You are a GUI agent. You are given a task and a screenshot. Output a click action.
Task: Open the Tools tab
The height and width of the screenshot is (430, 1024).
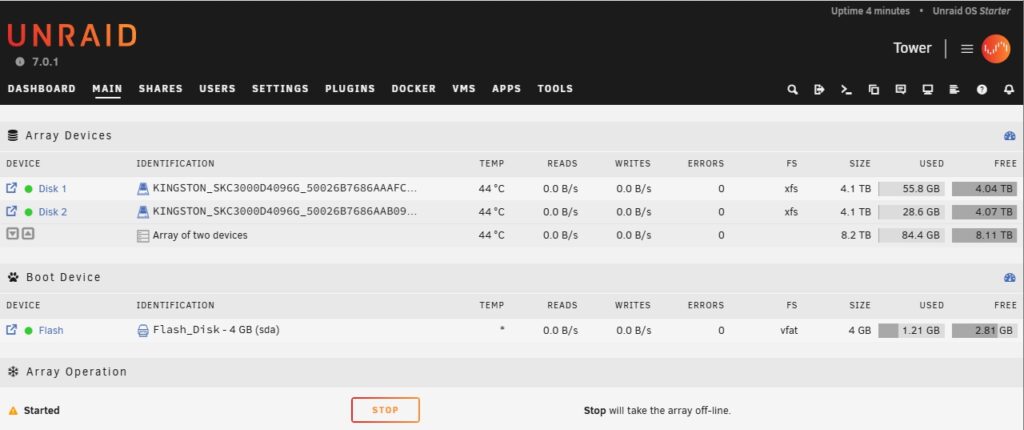pos(555,89)
